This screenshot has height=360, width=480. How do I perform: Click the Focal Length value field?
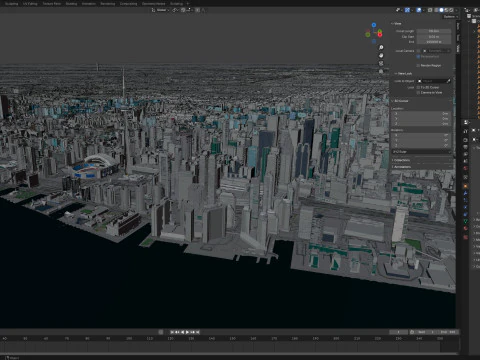click(434, 31)
